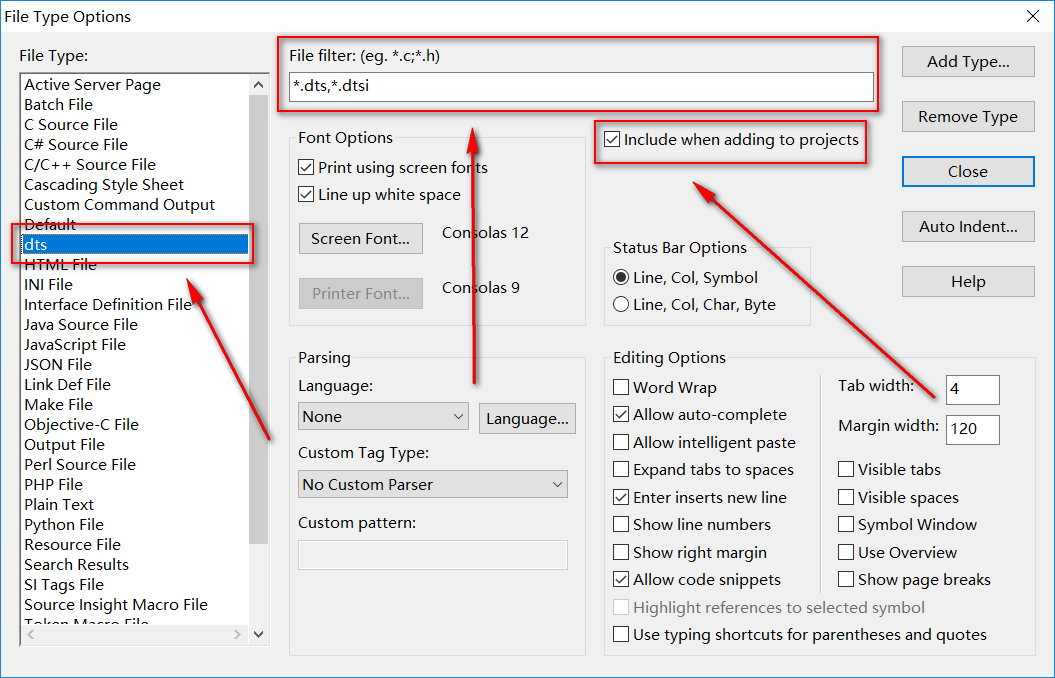The height and width of the screenshot is (678, 1055).
Task: Open Auto Indent settings
Action: pos(967,226)
